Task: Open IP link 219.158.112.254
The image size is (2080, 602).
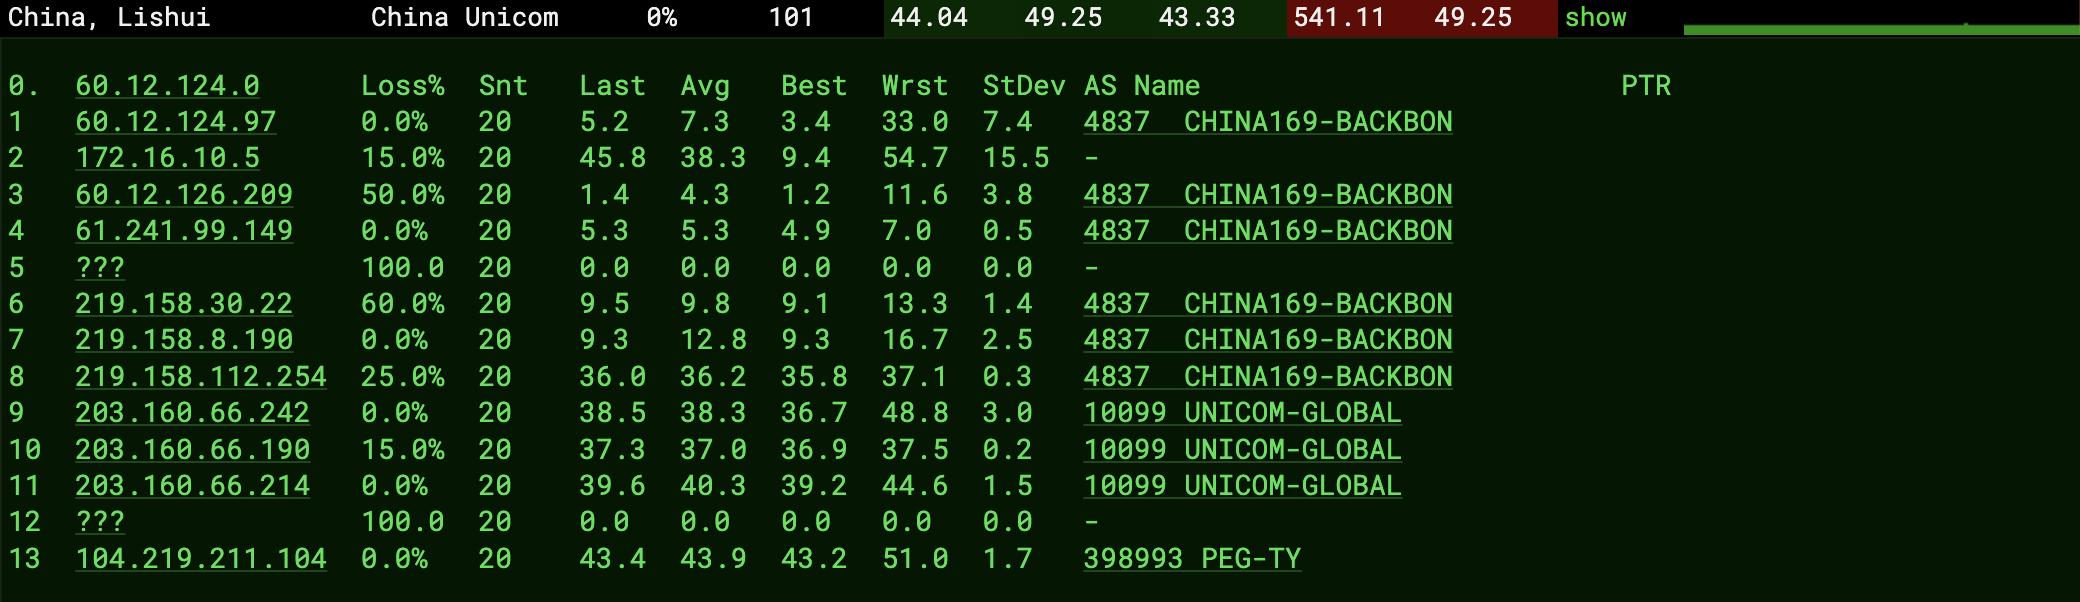Action: pyautogui.click(x=201, y=377)
